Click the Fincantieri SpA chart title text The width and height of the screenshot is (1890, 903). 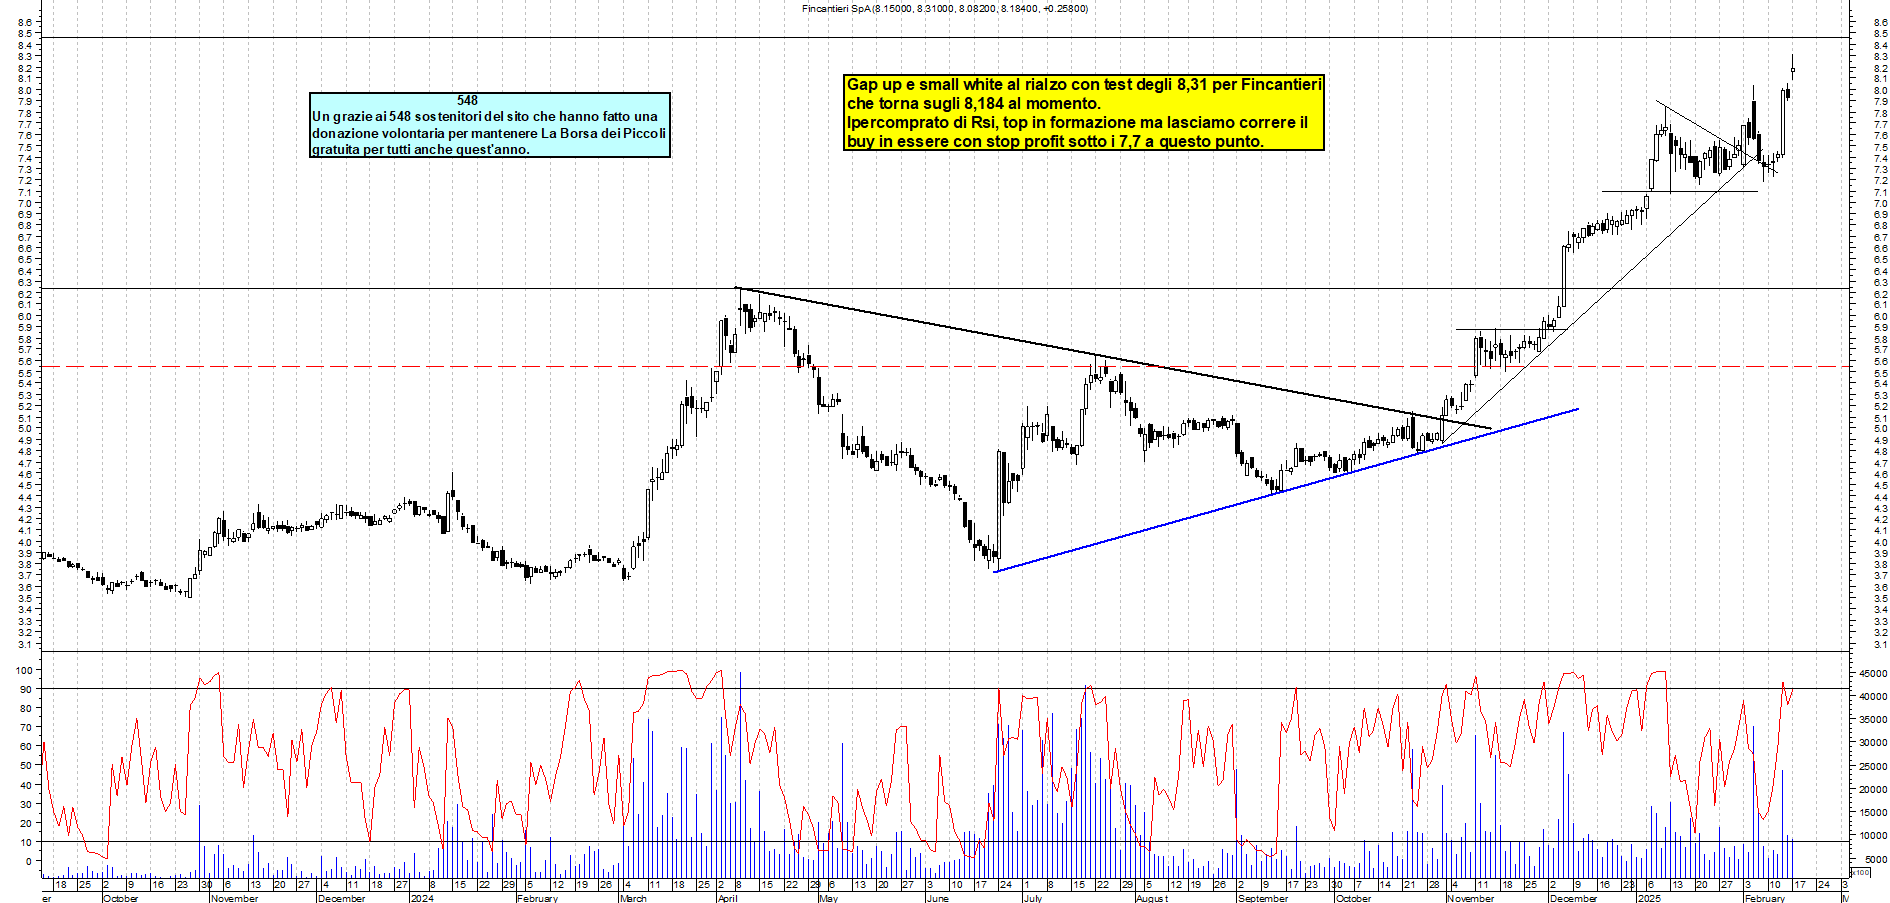(945, 8)
